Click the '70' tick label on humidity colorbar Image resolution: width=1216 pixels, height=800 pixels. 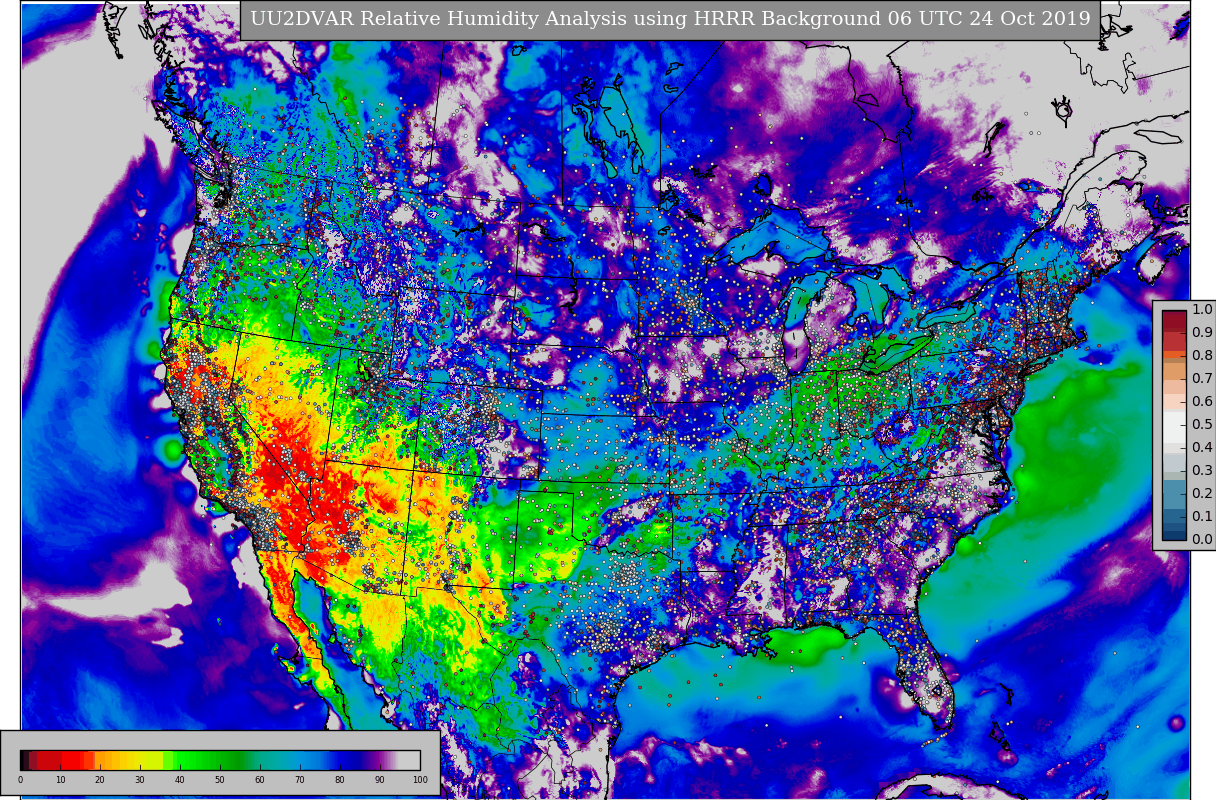click(x=300, y=780)
